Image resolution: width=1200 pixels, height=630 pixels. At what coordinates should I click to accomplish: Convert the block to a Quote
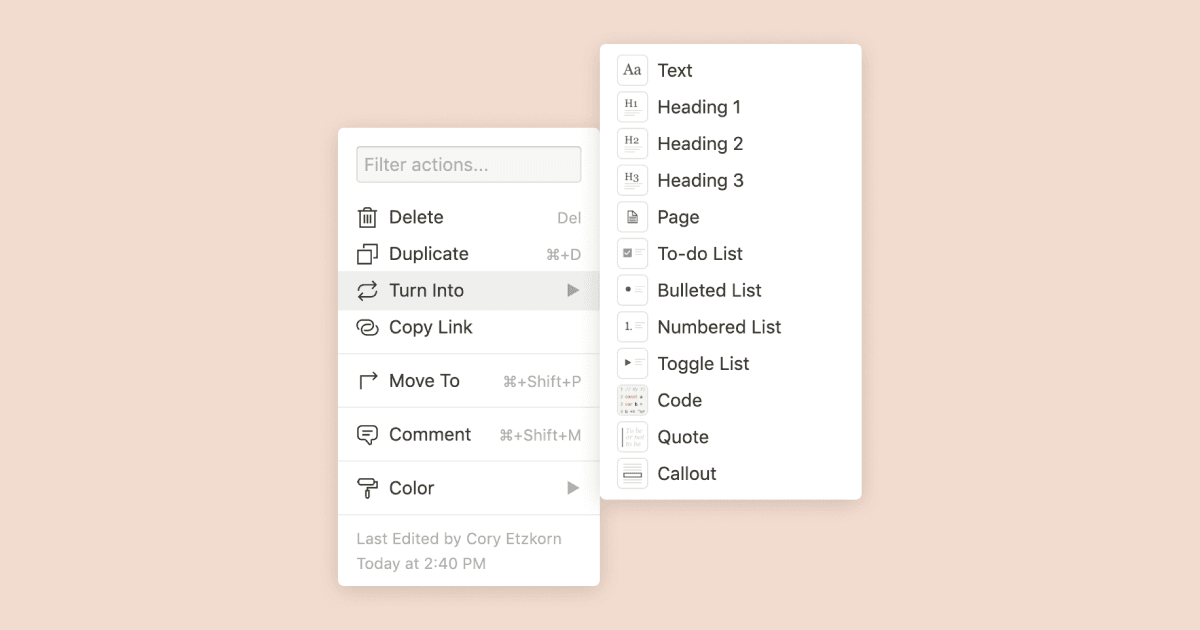coord(683,437)
